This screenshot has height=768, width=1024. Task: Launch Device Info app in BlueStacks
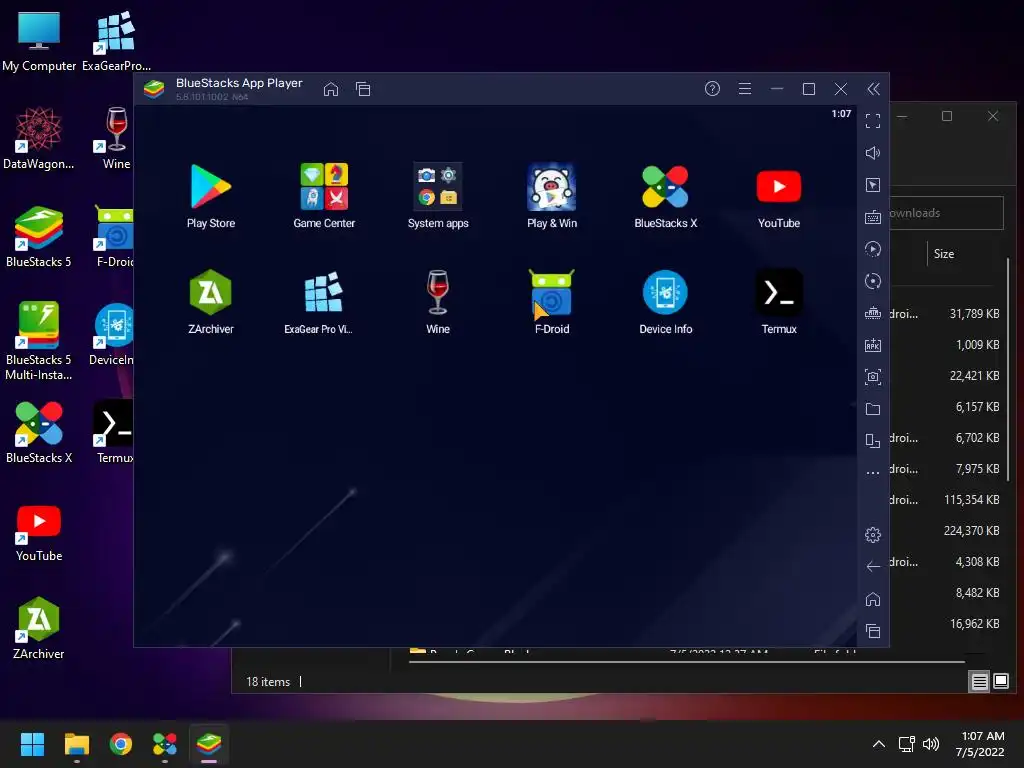pyautogui.click(x=665, y=302)
